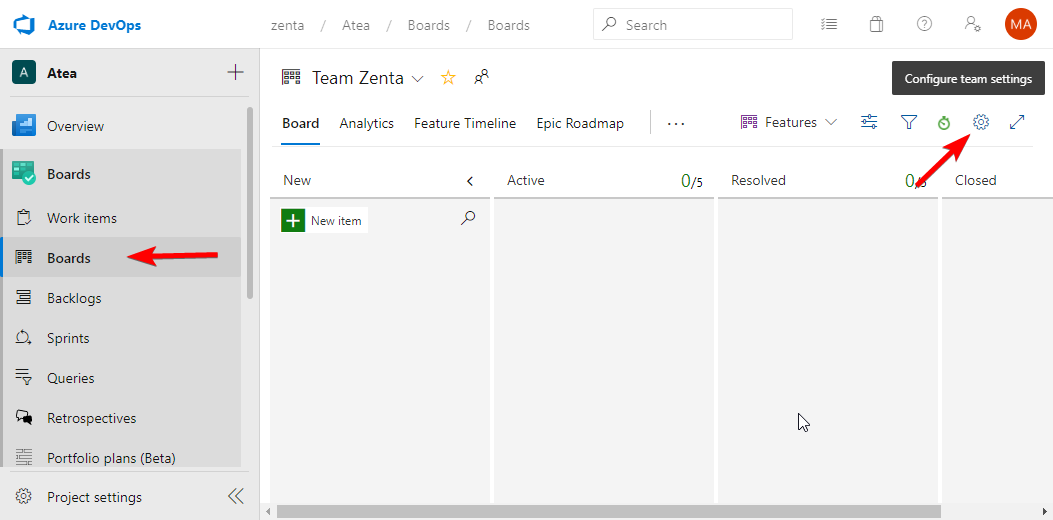This screenshot has width=1053, height=520.
Task: Open Retrospectives in the sidebar
Action: [120, 418]
